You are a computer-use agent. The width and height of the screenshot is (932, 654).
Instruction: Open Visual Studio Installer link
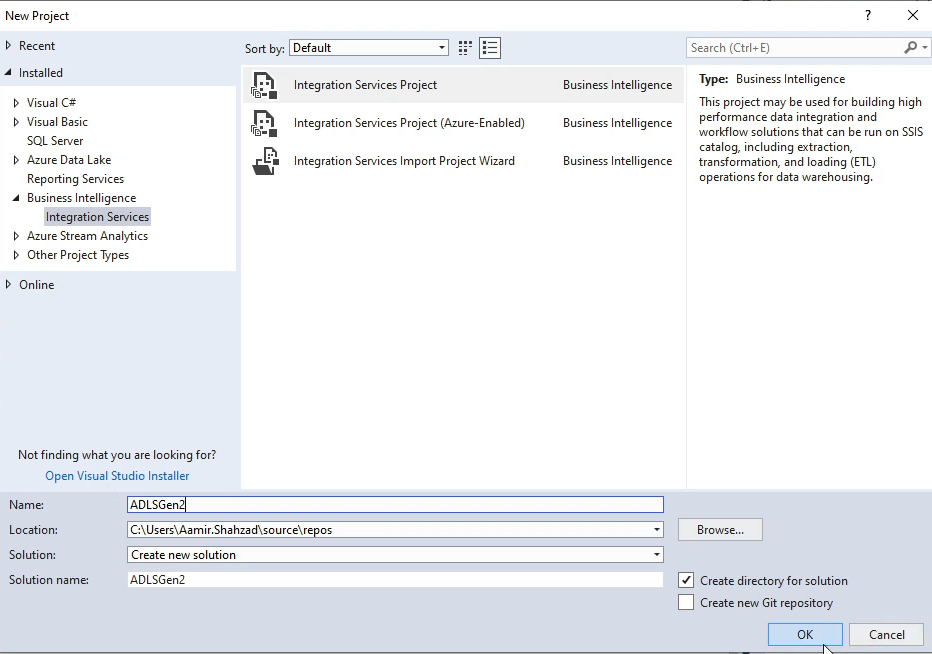click(117, 475)
